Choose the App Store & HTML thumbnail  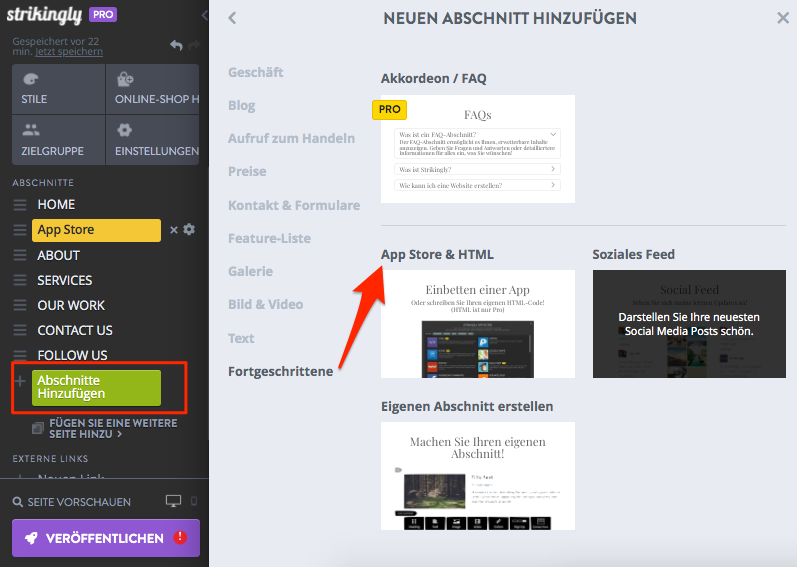tap(478, 324)
